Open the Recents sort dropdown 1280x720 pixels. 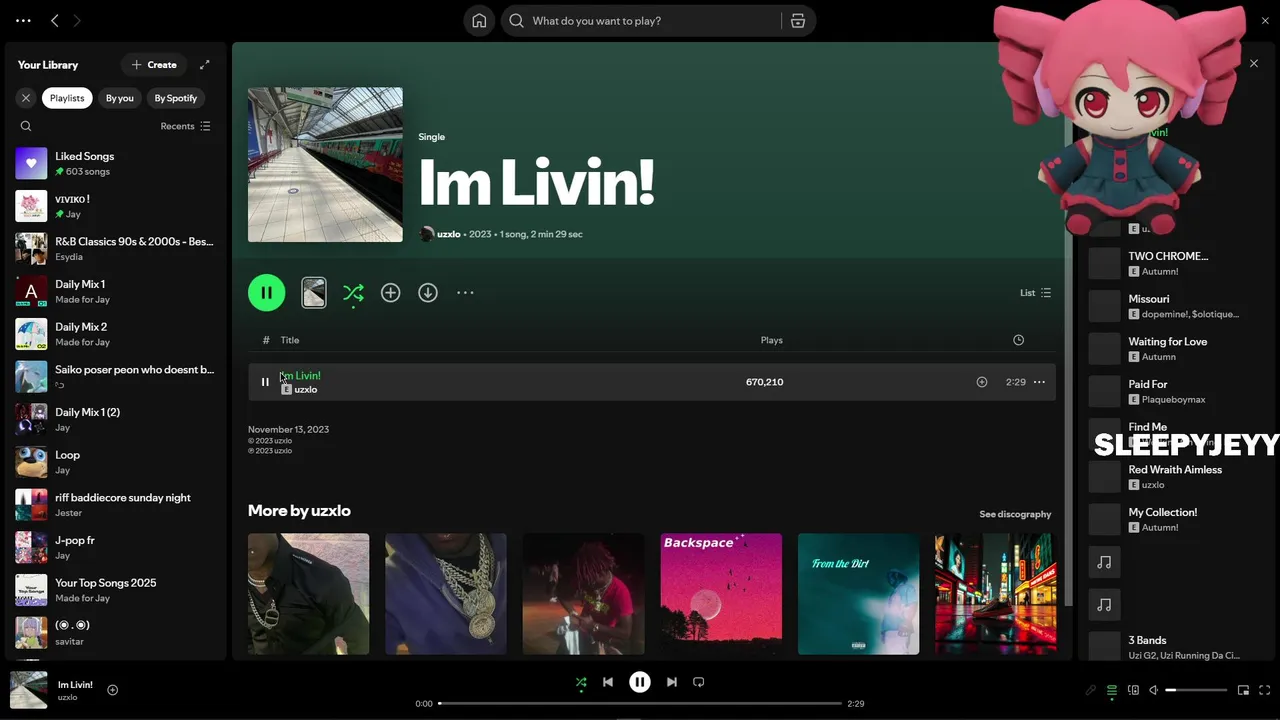point(186,126)
